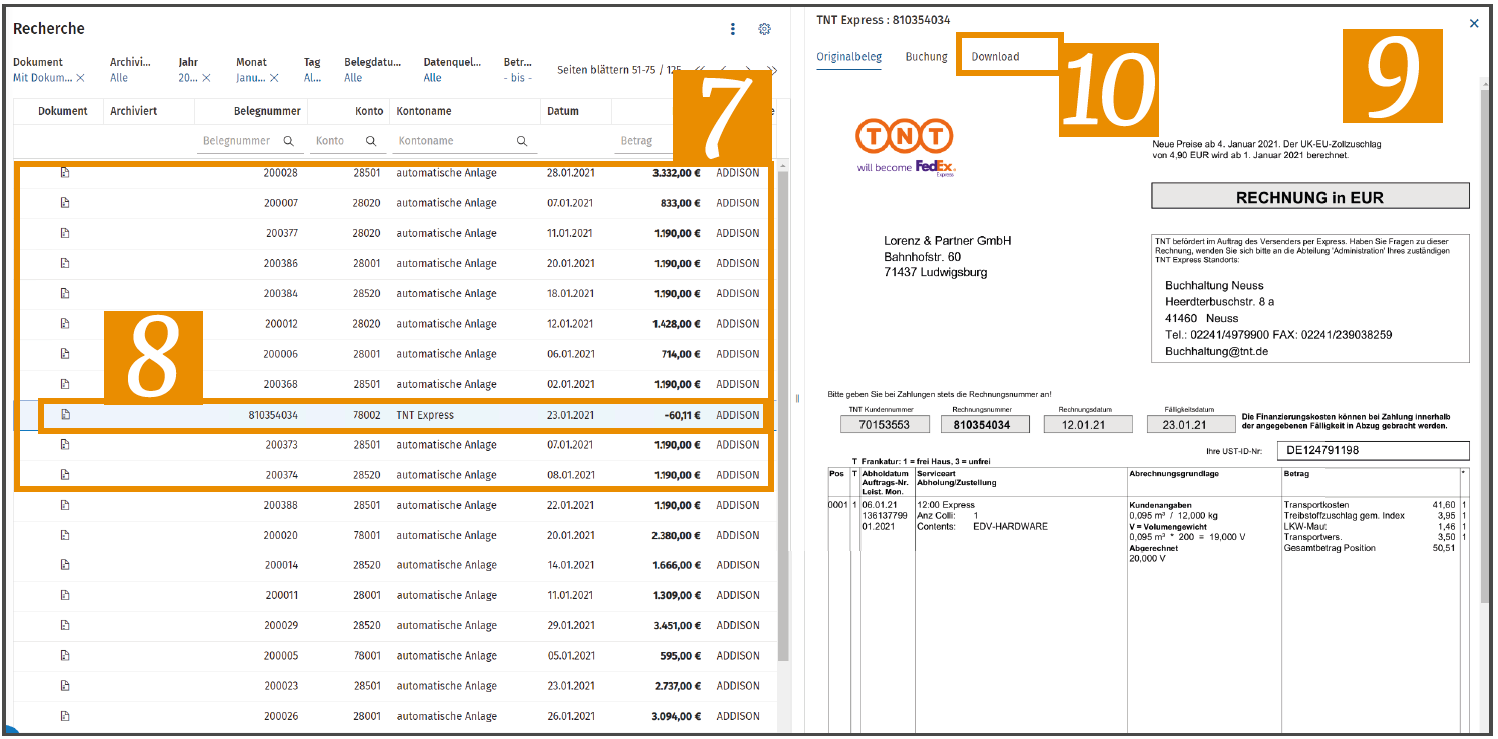This screenshot has height=739, width=1498.
Task: Clear the Dokument filter with its X
Action: (81, 78)
